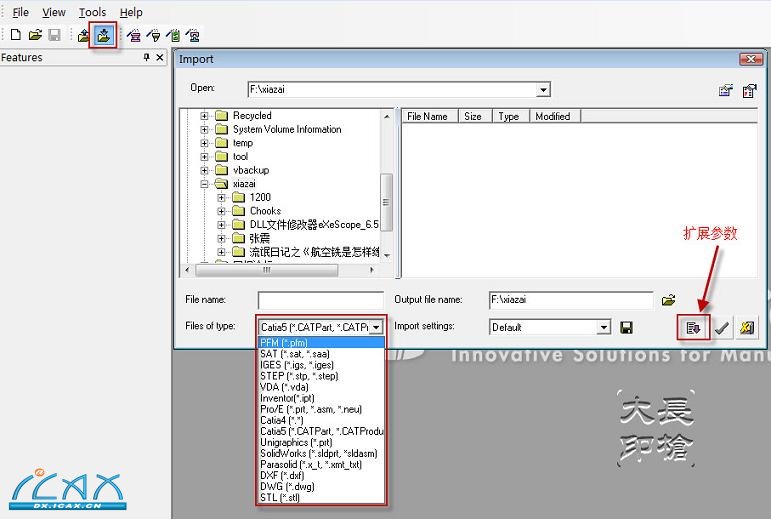771x519 pixels.
Task: Confirm import with checkmark button
Action: (721, 327)
